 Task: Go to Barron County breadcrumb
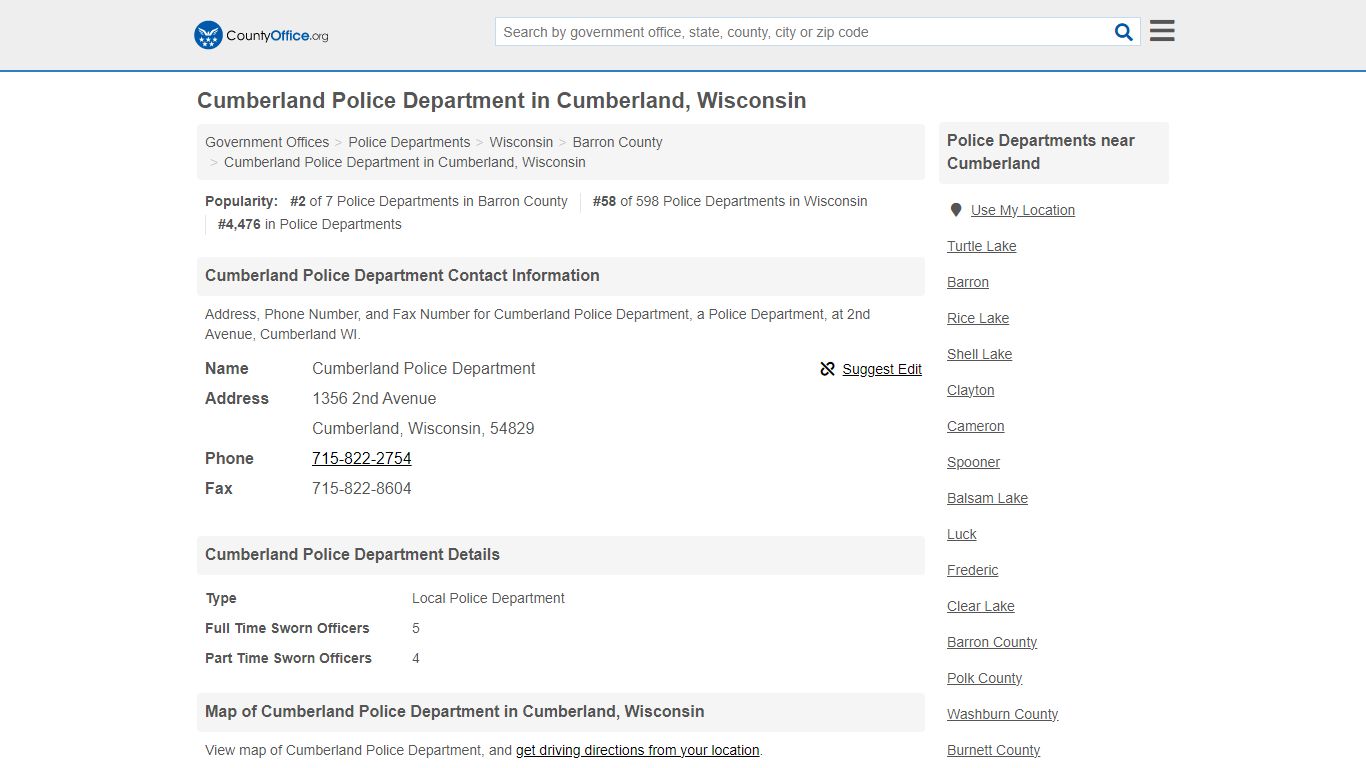[x=617, y=142]
